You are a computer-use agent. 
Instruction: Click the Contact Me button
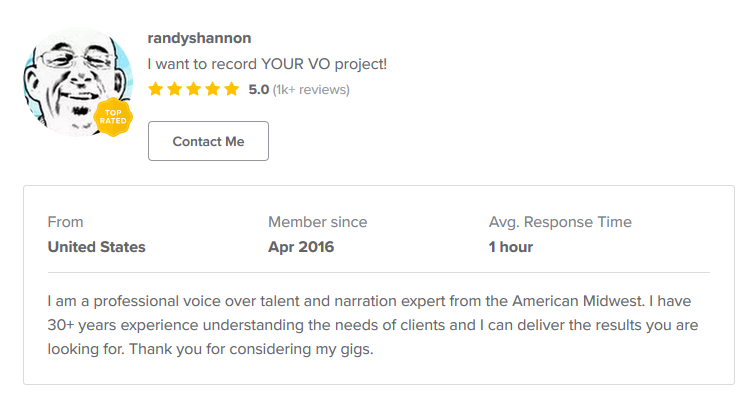(208, 141)
